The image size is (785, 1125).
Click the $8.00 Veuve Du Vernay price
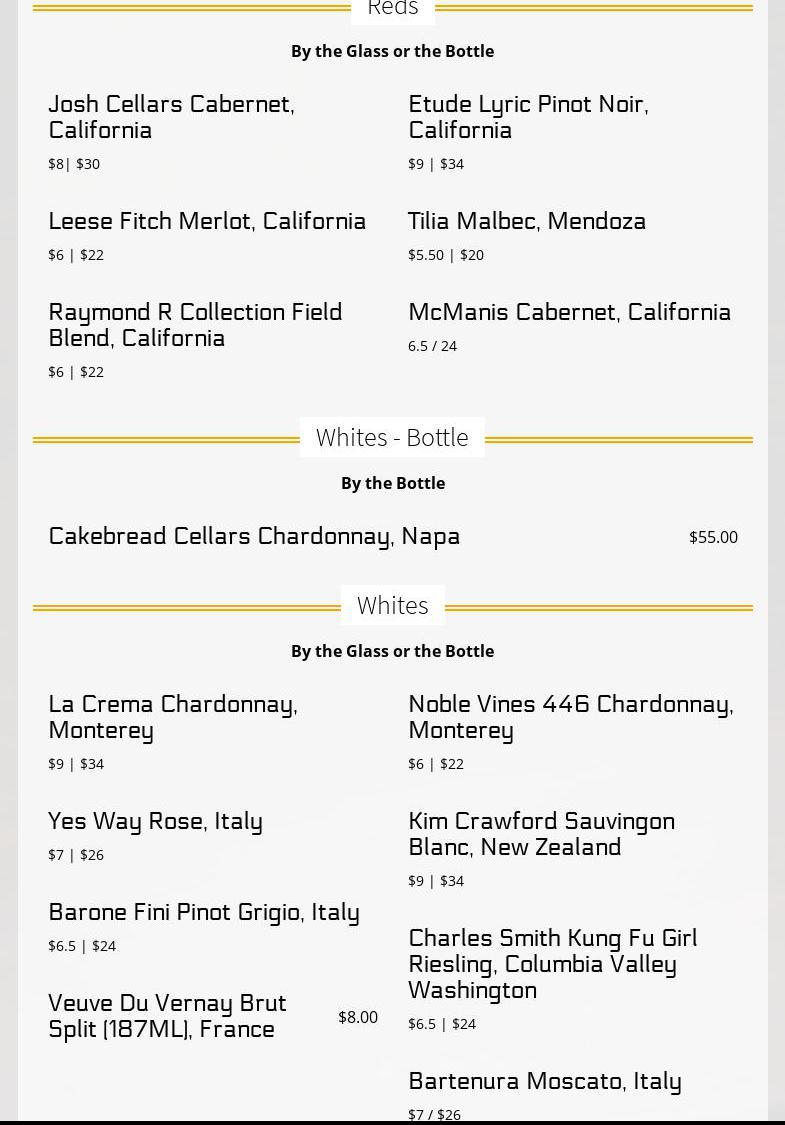(x=358, y=1017)
